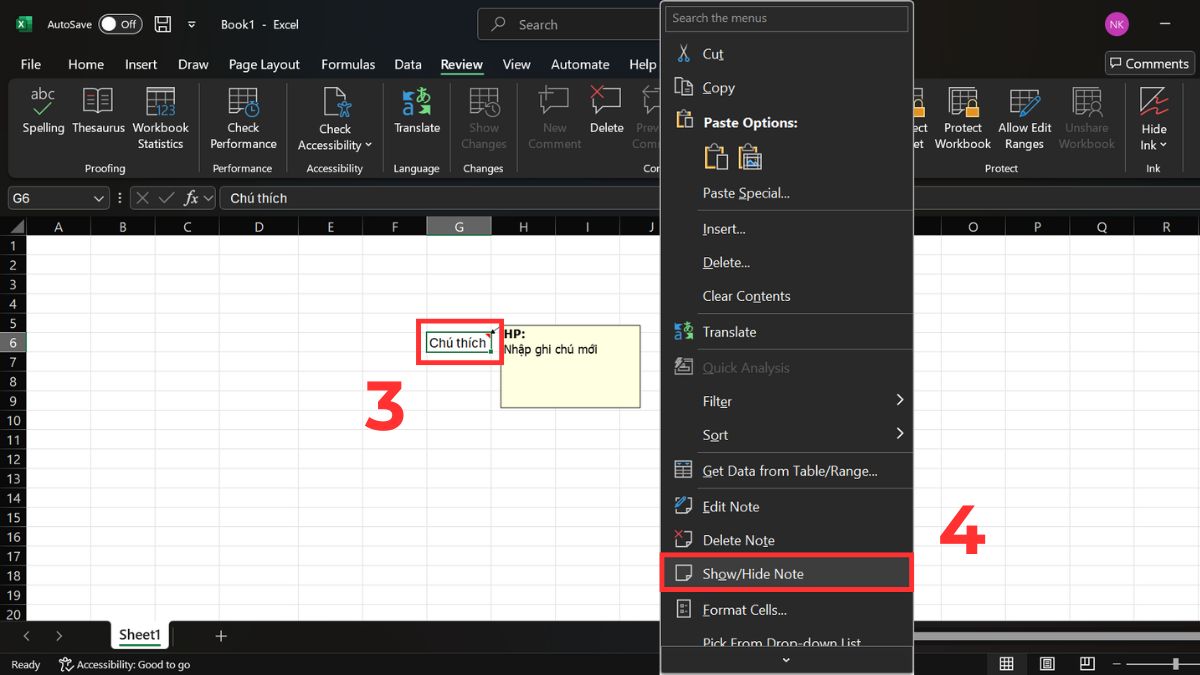The height and width of the screenshot is (675, 1200).
Task: Switch to the Formulas ribbon tab
Action: [348, 64]
